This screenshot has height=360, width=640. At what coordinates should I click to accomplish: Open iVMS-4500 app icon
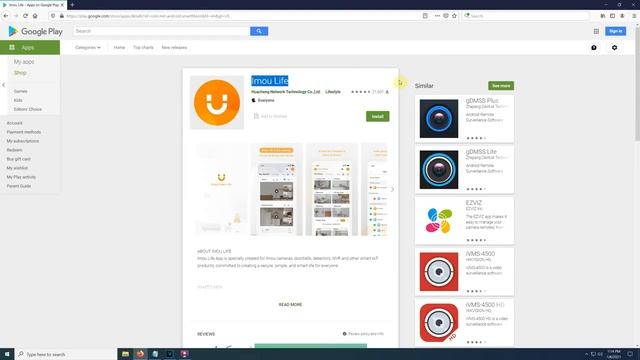point(439,271)
